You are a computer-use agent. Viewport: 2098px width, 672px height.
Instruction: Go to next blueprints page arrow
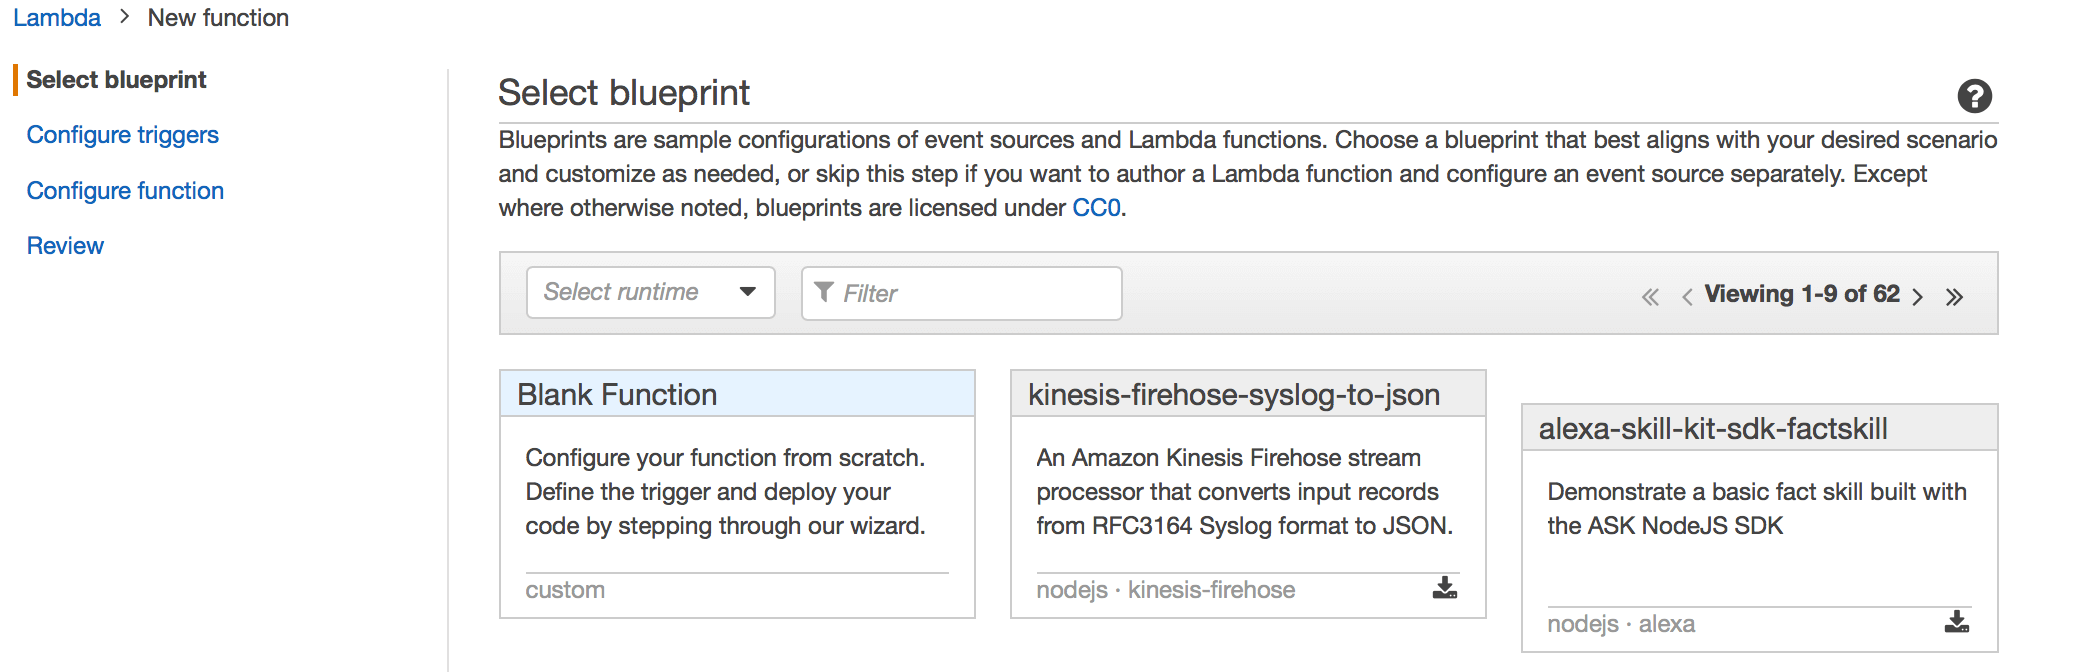pyautogui.click(x=1917, y=297)
